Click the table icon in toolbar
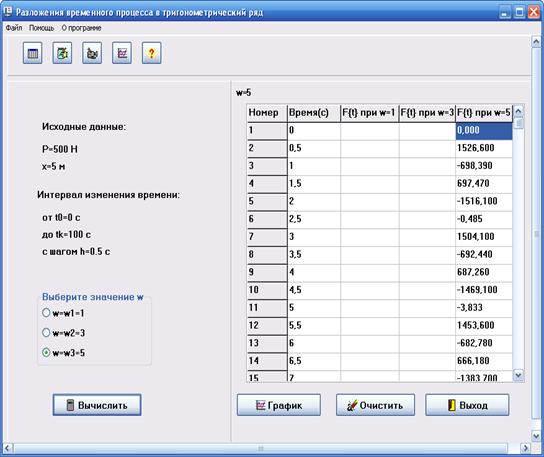This screenshot has width=544, height=457. [33, 53]
